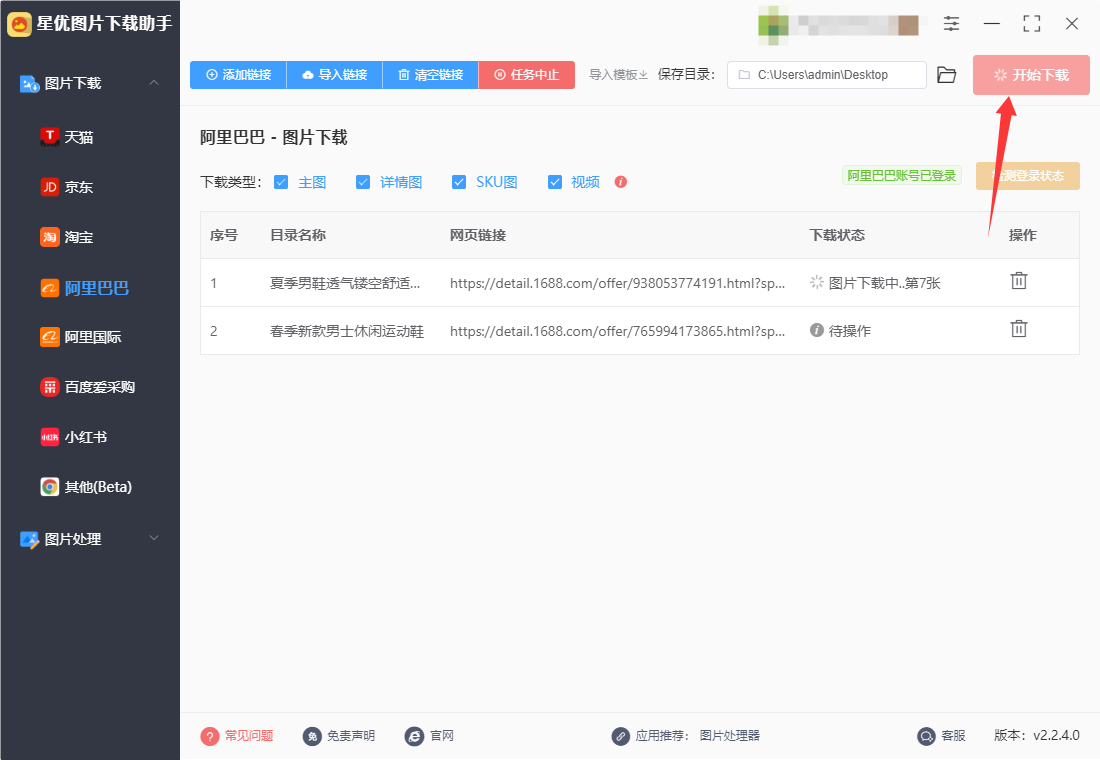Toggle the 主图 checkbox

[281, 182]
